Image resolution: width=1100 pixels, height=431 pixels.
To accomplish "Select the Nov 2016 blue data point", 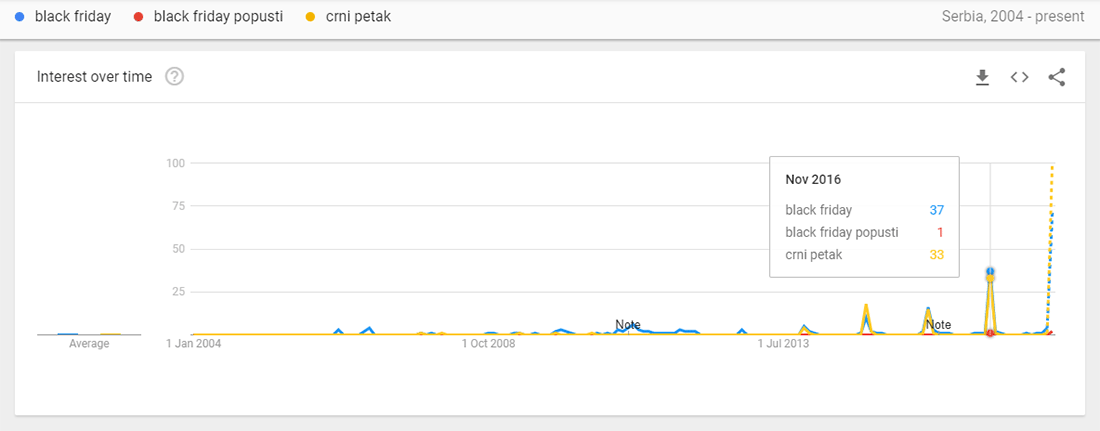I will [990, 271].
